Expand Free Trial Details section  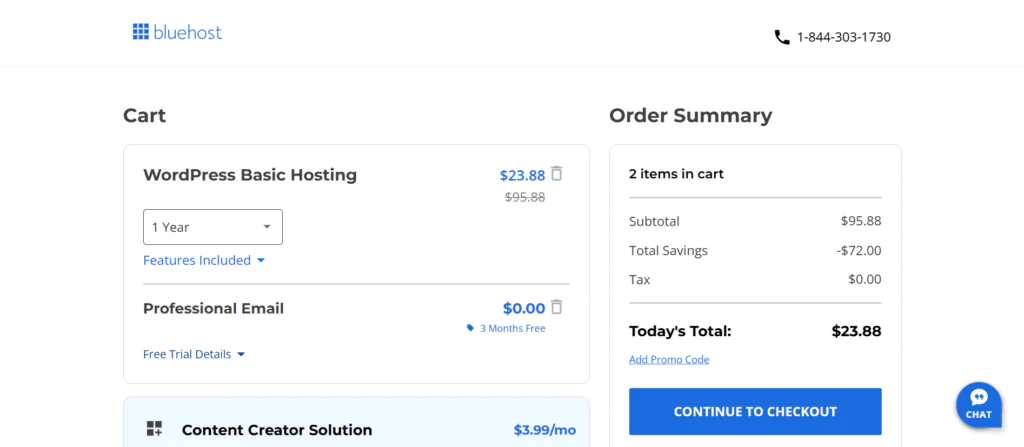(194, 354)
